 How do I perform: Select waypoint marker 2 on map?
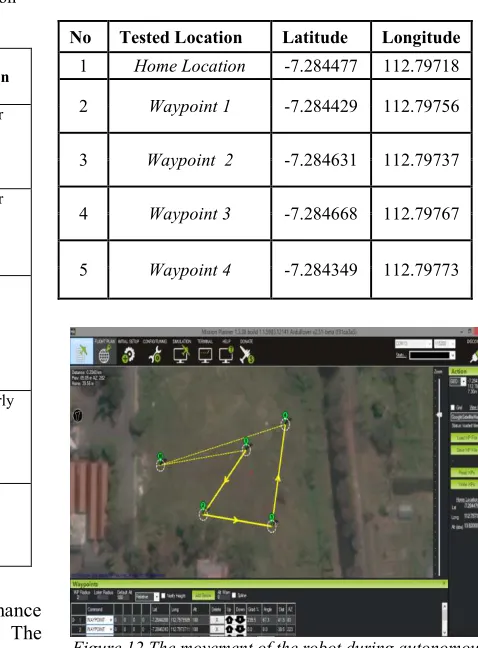(x=203, y=512)
